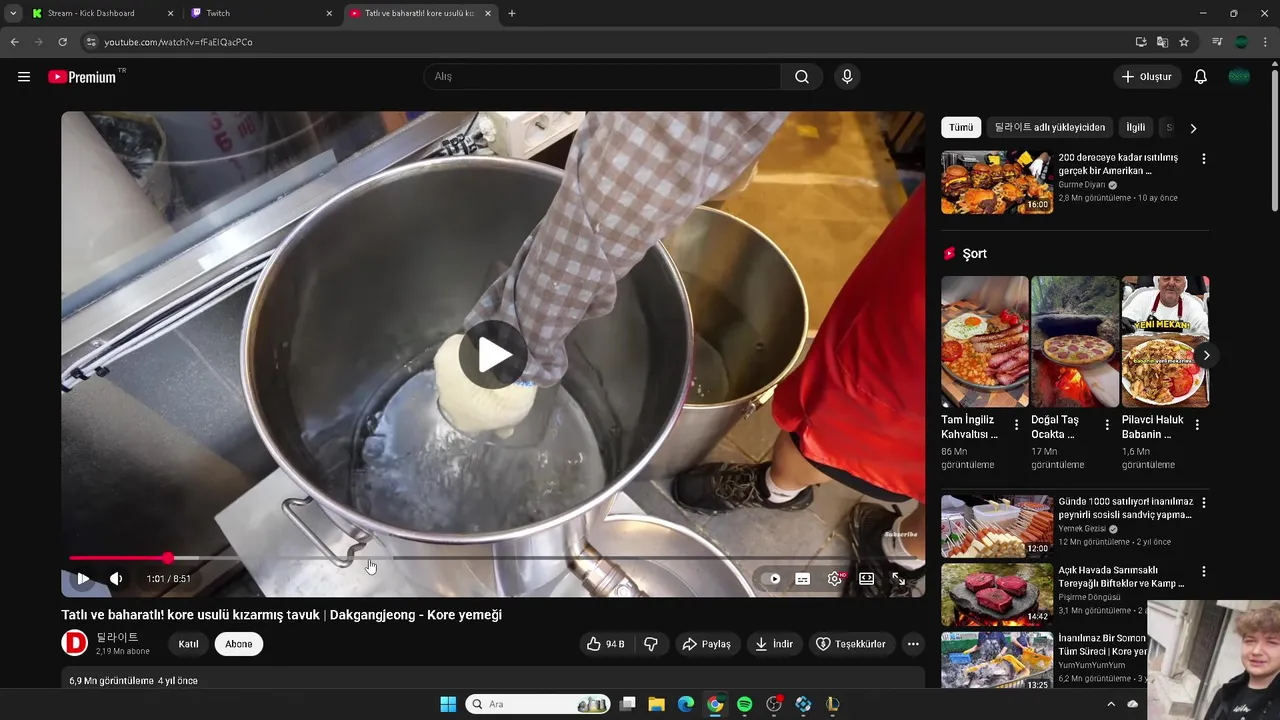The image size is (1280, 720).
Task: Open options for Doğal Taş Ocakta short
Action: (x=1107, y=425)
